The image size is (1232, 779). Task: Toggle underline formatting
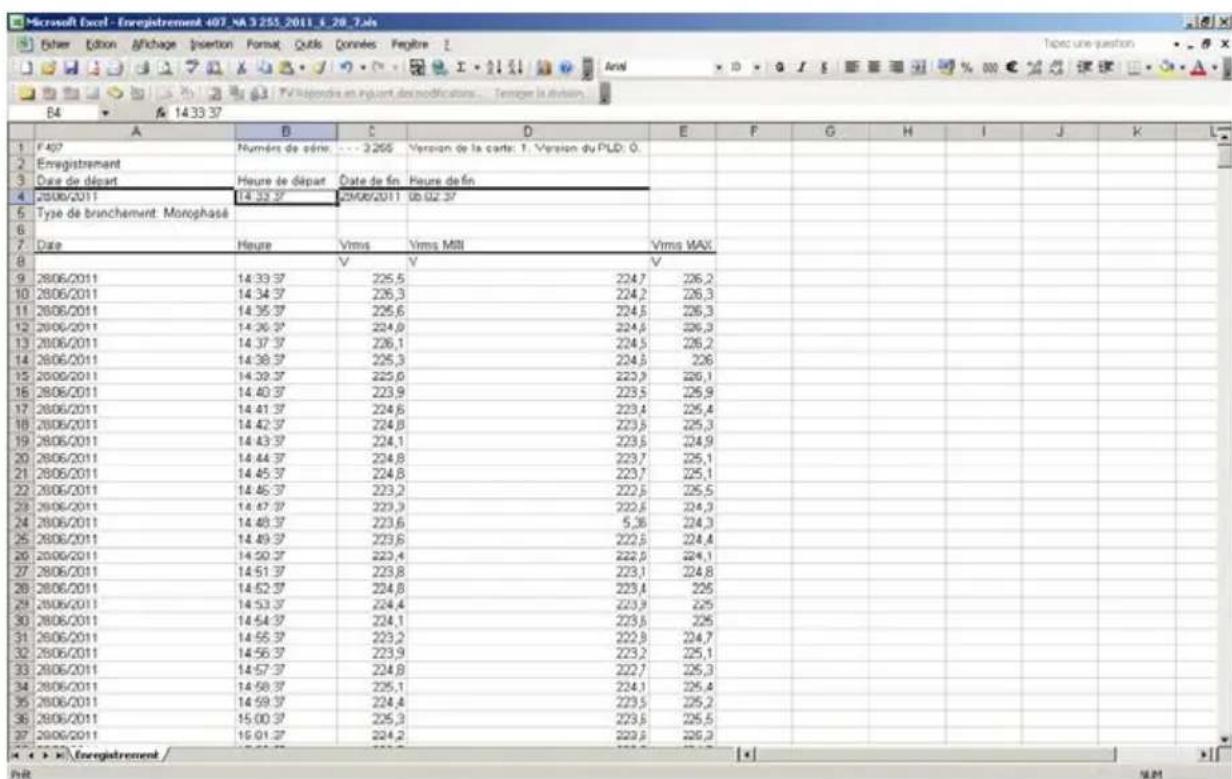click(x=824, y=67)
